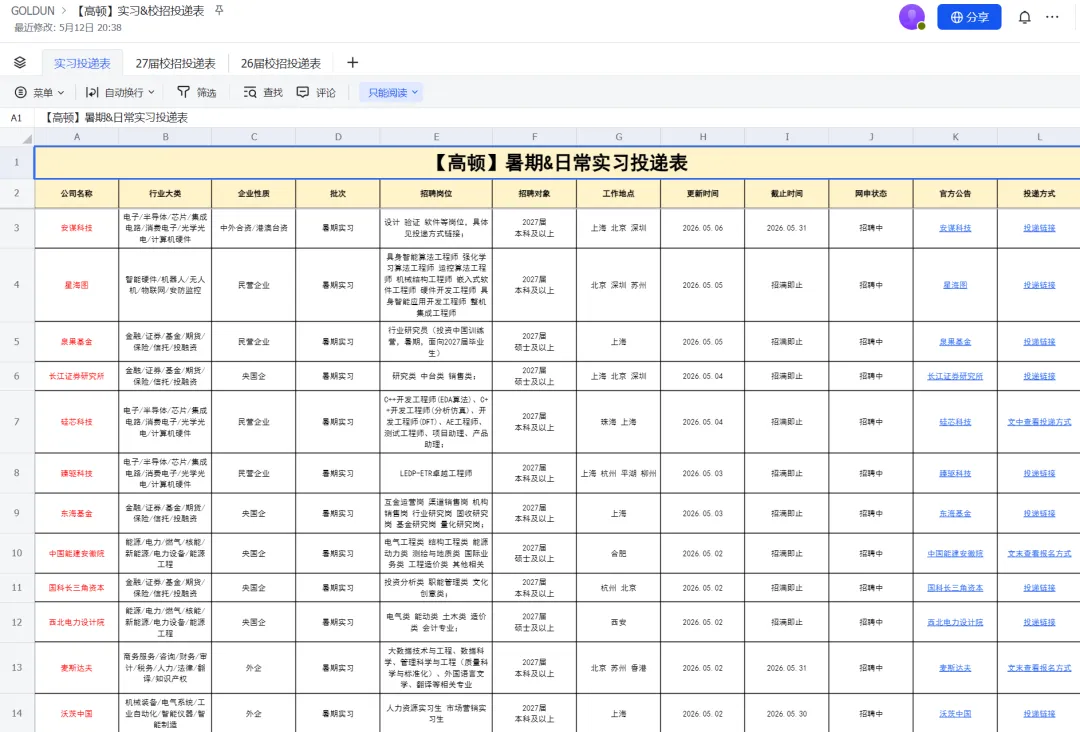Open the 评论 comments tool
1080x732 pixels.
[x=316, y=92]
